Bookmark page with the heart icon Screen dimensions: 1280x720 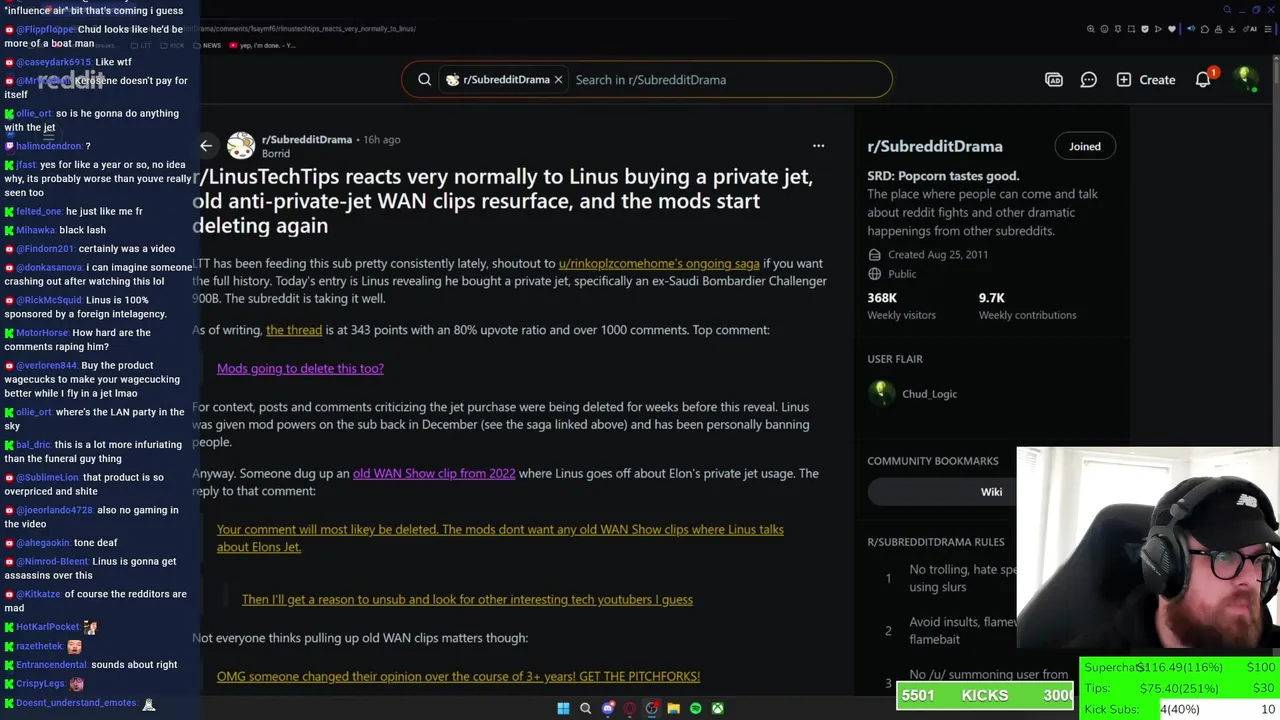click(1172, 29)
